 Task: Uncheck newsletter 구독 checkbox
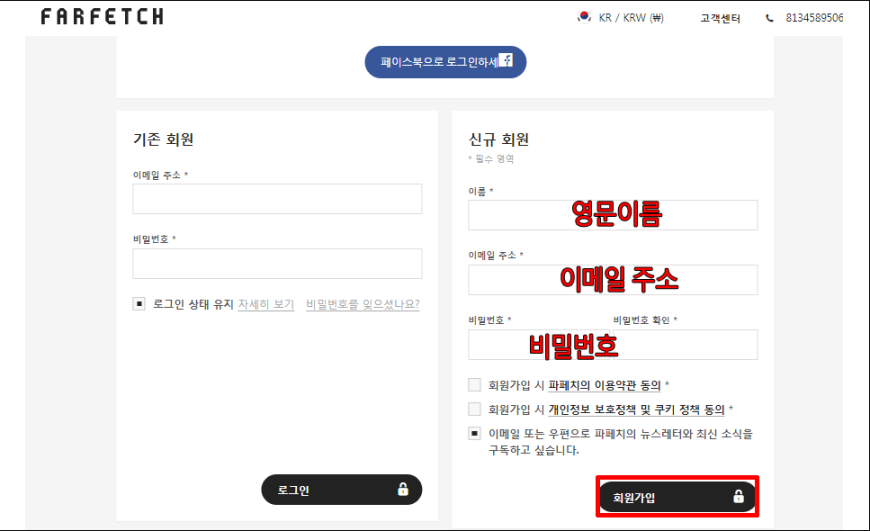(x=474, y=433)
